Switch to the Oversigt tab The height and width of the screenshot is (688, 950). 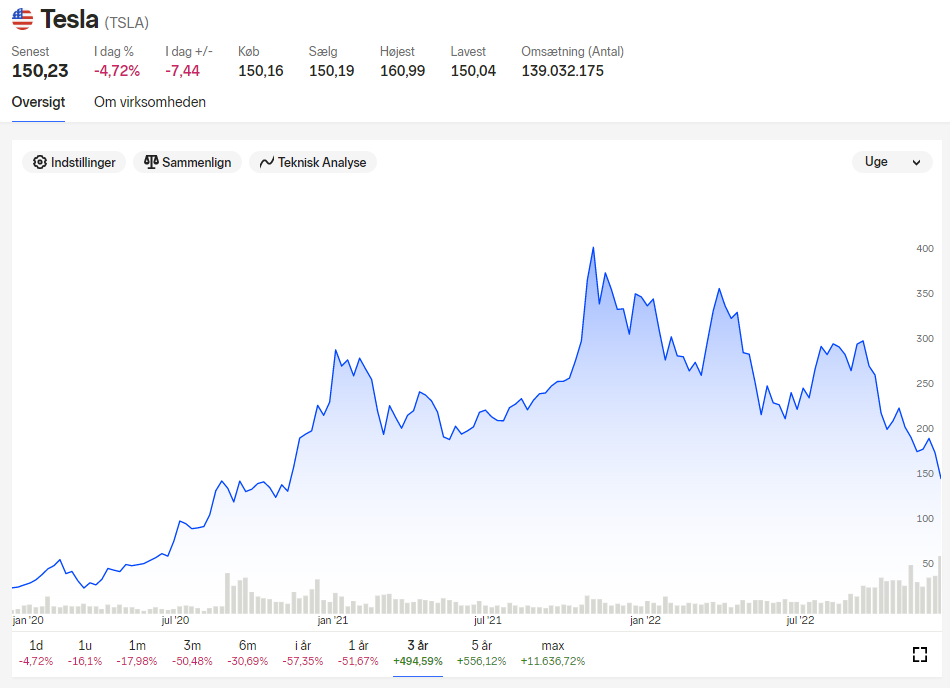[38, 102]
